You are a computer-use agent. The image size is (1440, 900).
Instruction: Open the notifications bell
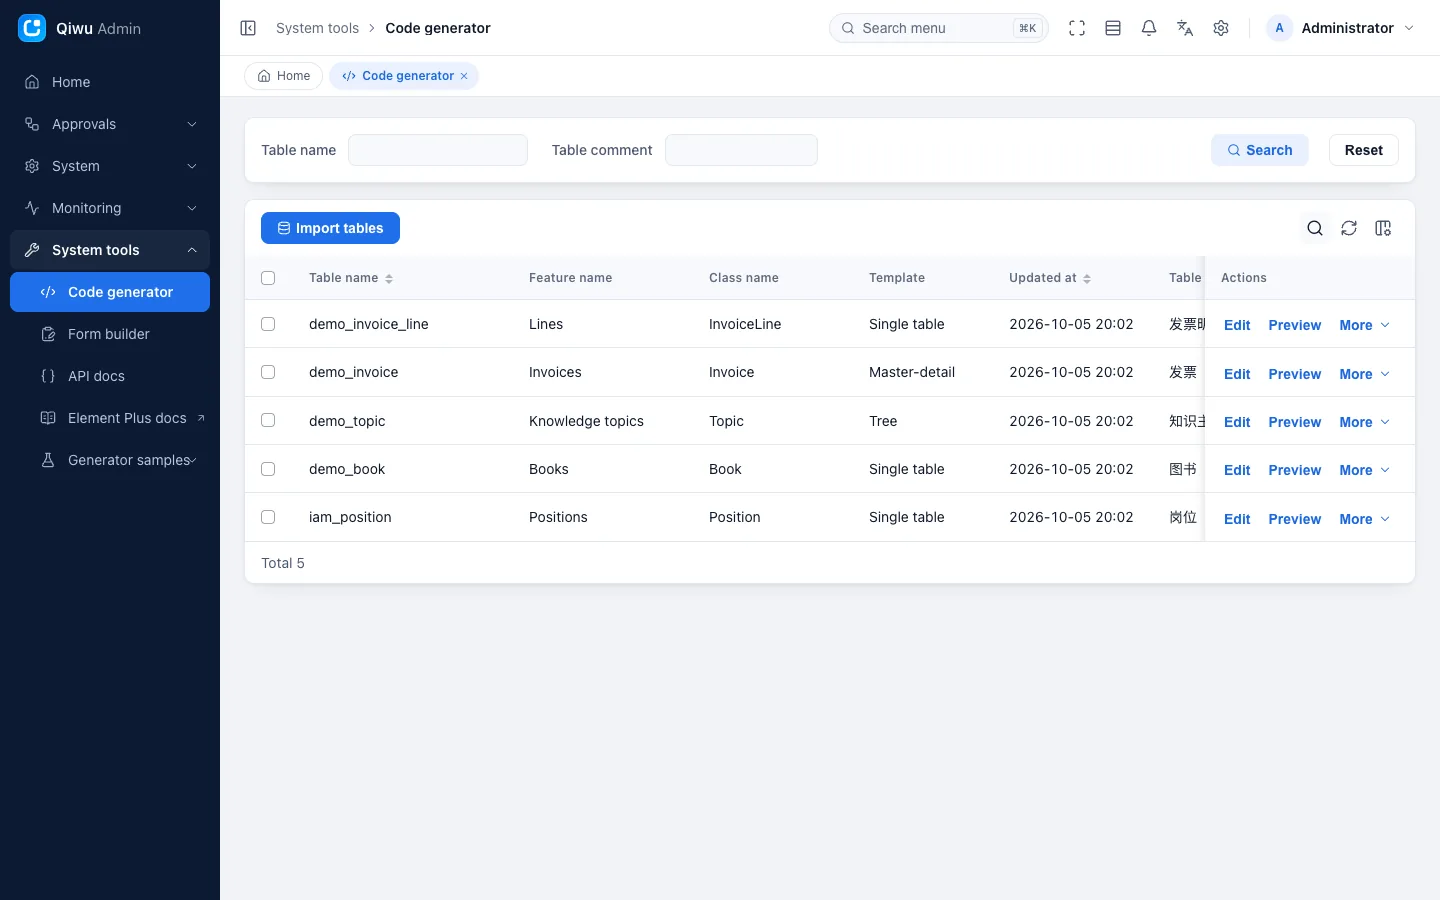click(x=1149, y=28)
